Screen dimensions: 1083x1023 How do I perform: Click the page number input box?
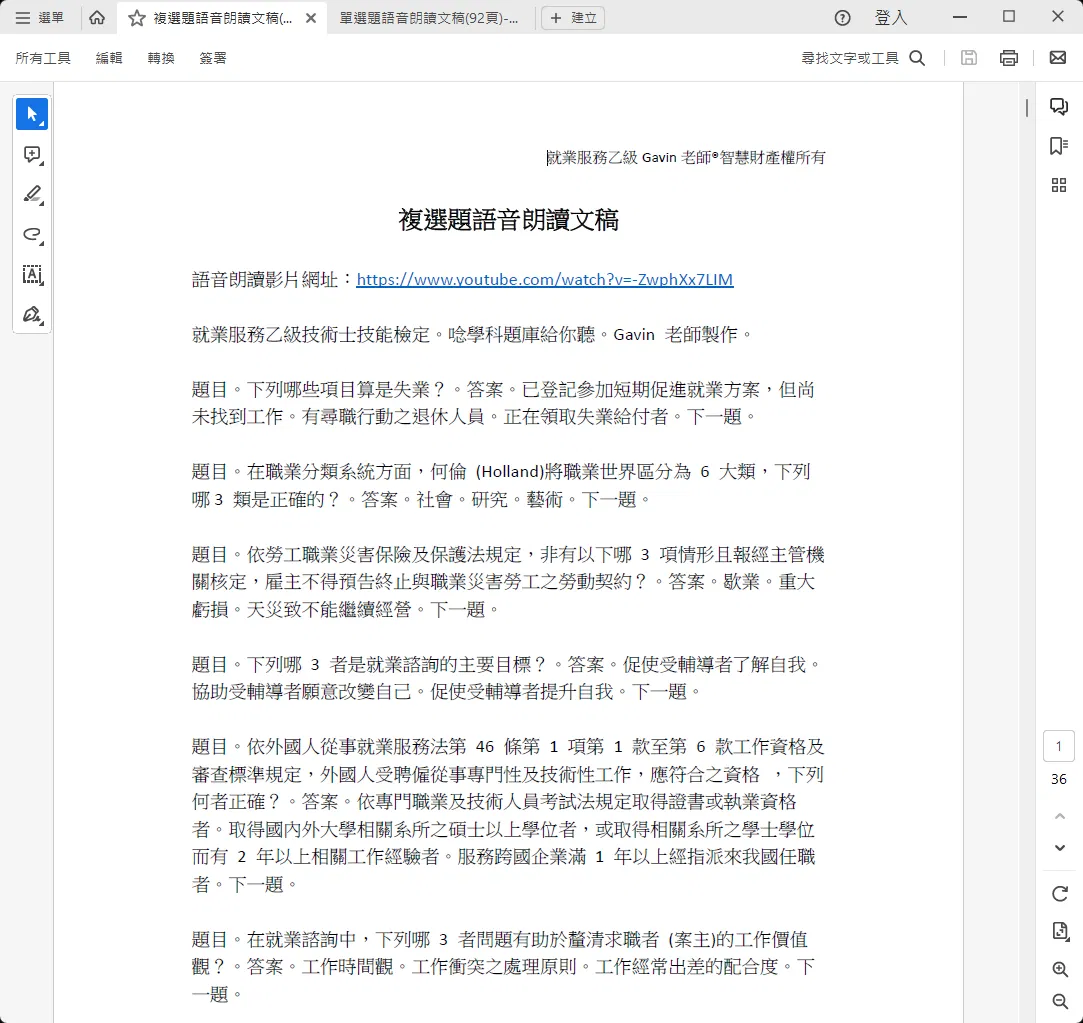1058,746
